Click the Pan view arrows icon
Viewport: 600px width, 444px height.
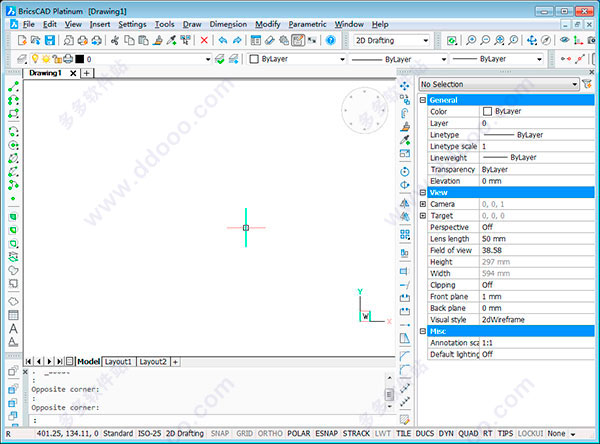click(532, 40)
